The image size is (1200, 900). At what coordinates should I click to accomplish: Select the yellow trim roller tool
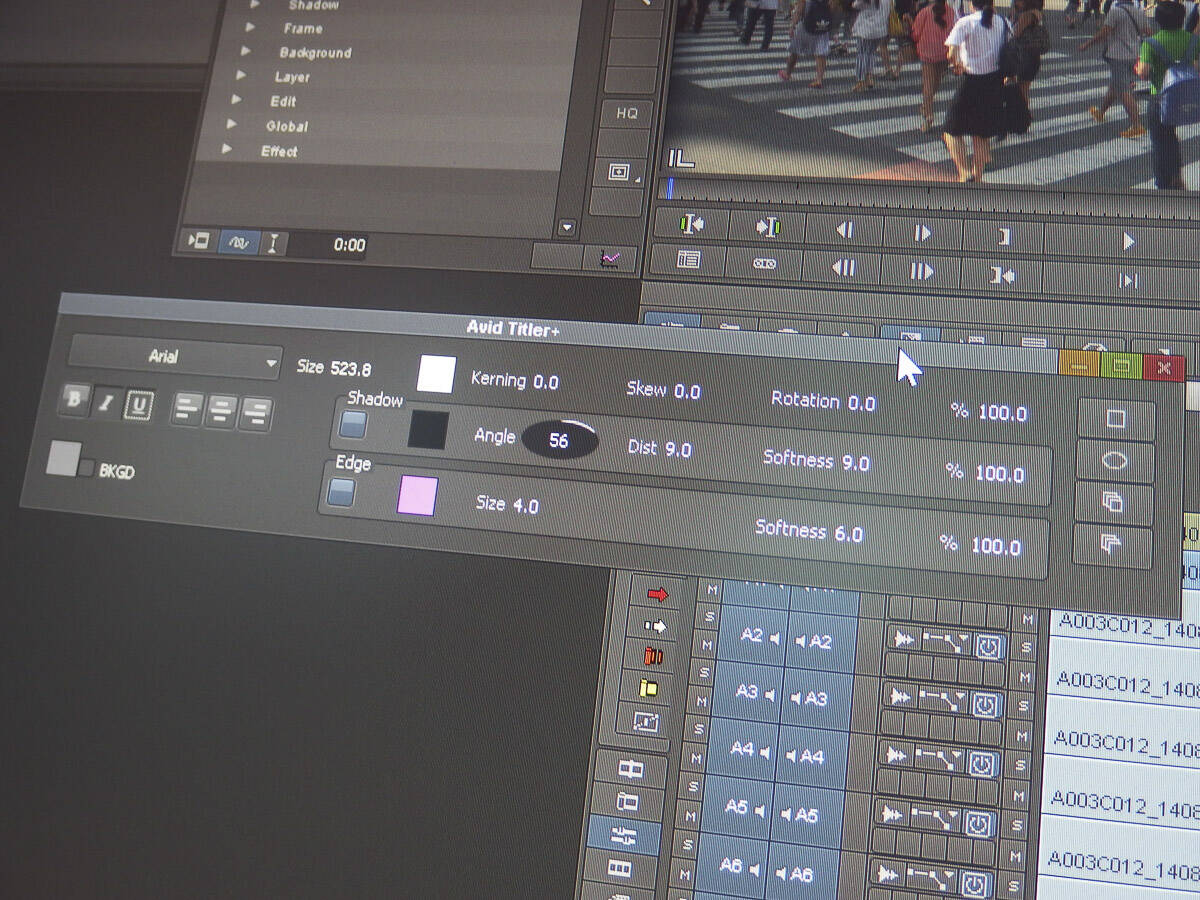pos(650,688)
